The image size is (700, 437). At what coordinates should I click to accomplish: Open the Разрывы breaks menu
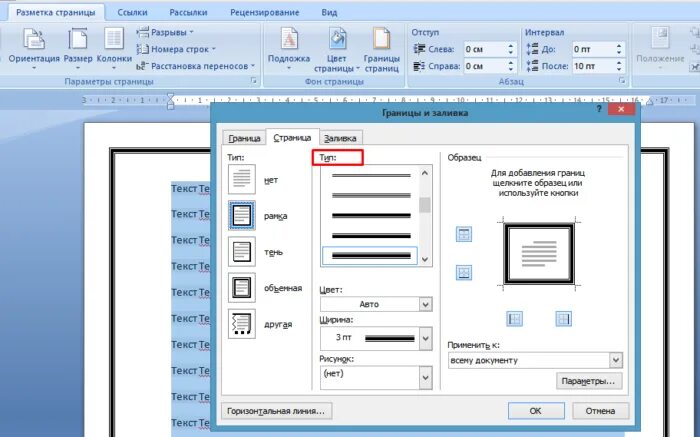pyautogui.click(x=165, y=32)
